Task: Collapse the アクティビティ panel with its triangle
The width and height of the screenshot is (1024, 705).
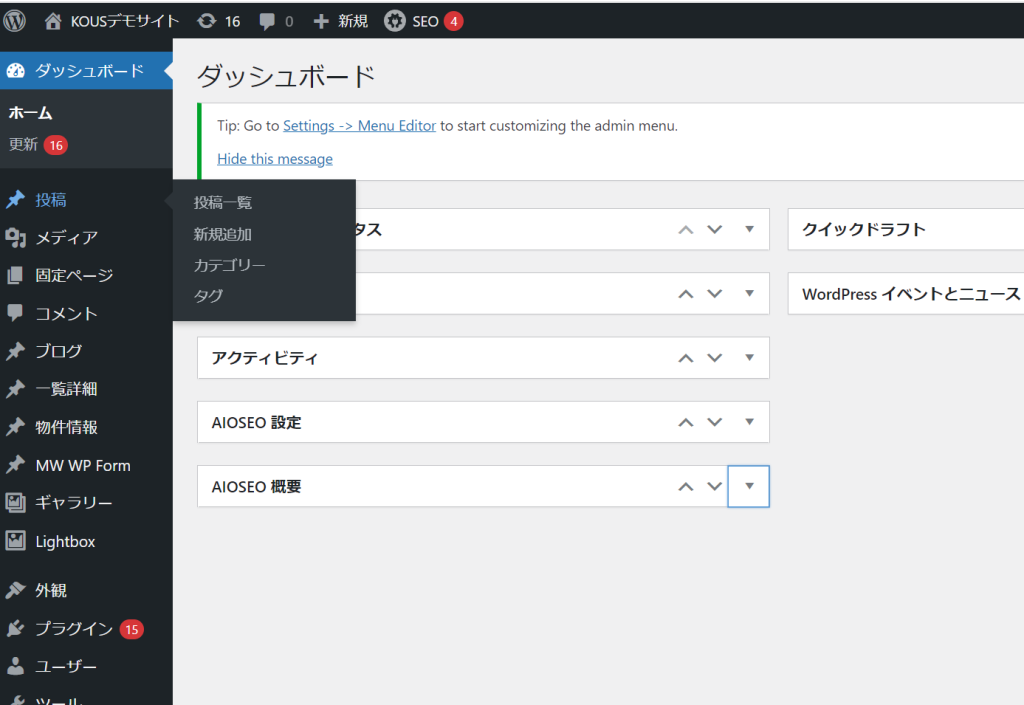Action: pyautogui.click(x=749, y=358)
